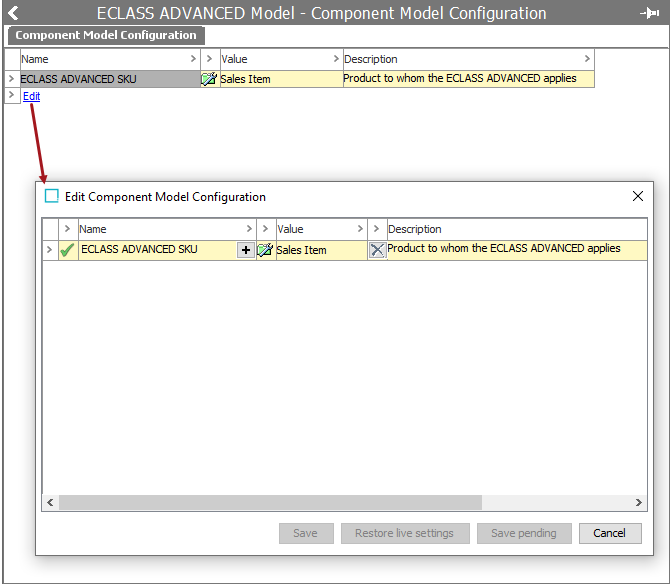Open the Value column chevron in the main table
This screenshot has height=584, width=670.
click(336, 59)
